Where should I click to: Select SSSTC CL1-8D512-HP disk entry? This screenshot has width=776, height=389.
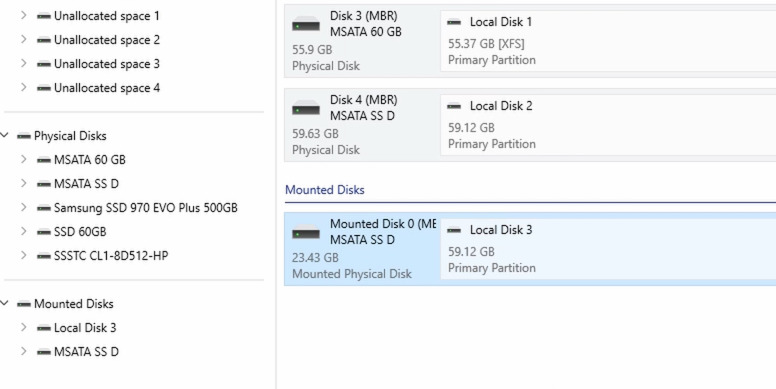point(111,255)
